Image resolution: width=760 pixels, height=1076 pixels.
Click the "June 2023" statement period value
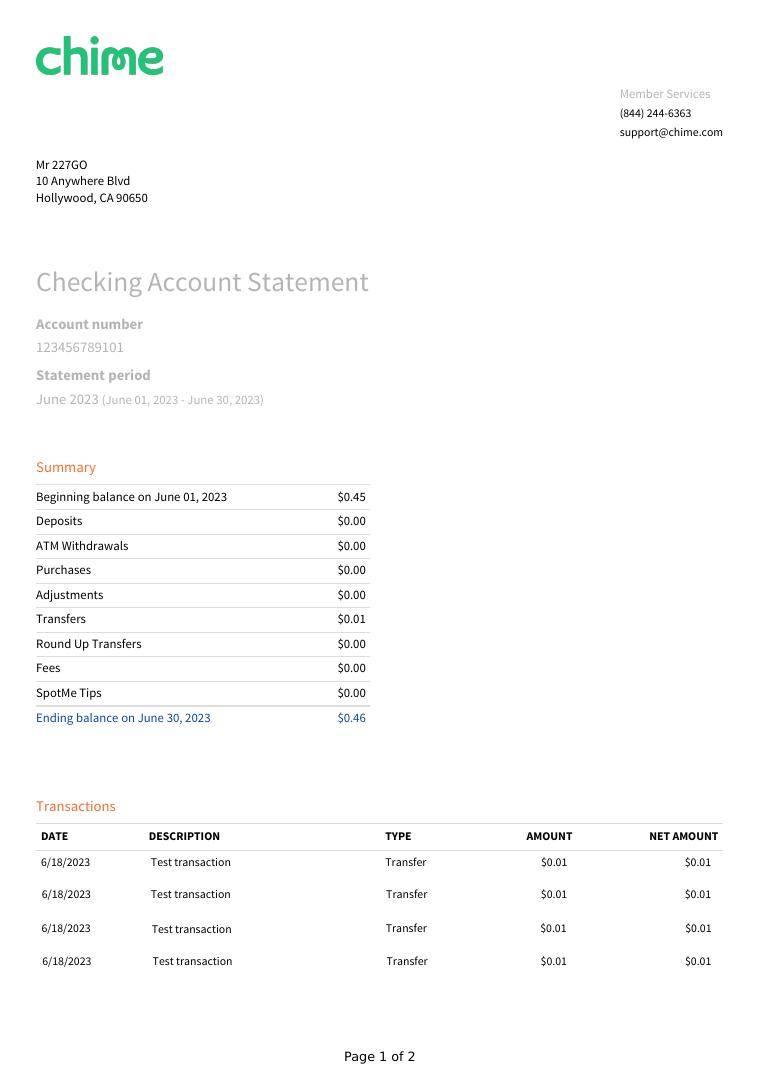(67, 399)
